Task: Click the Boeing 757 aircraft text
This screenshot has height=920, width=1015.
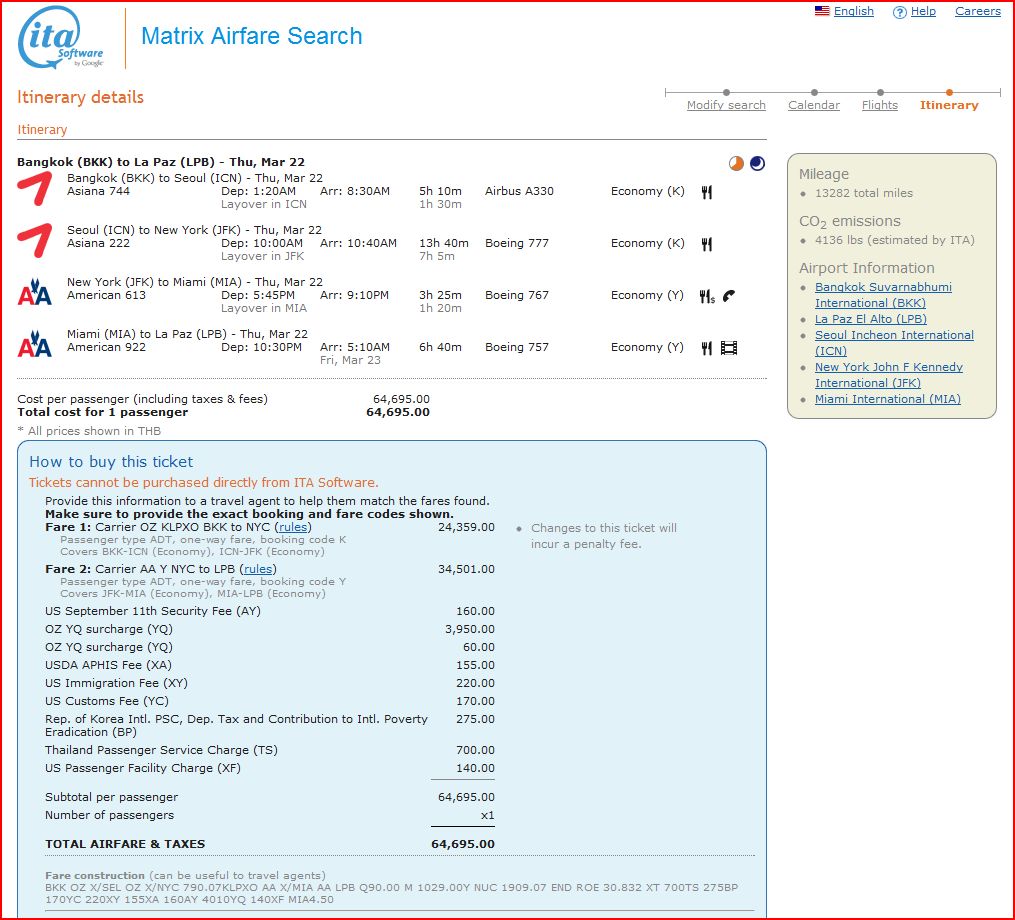Action: (517, 347)
